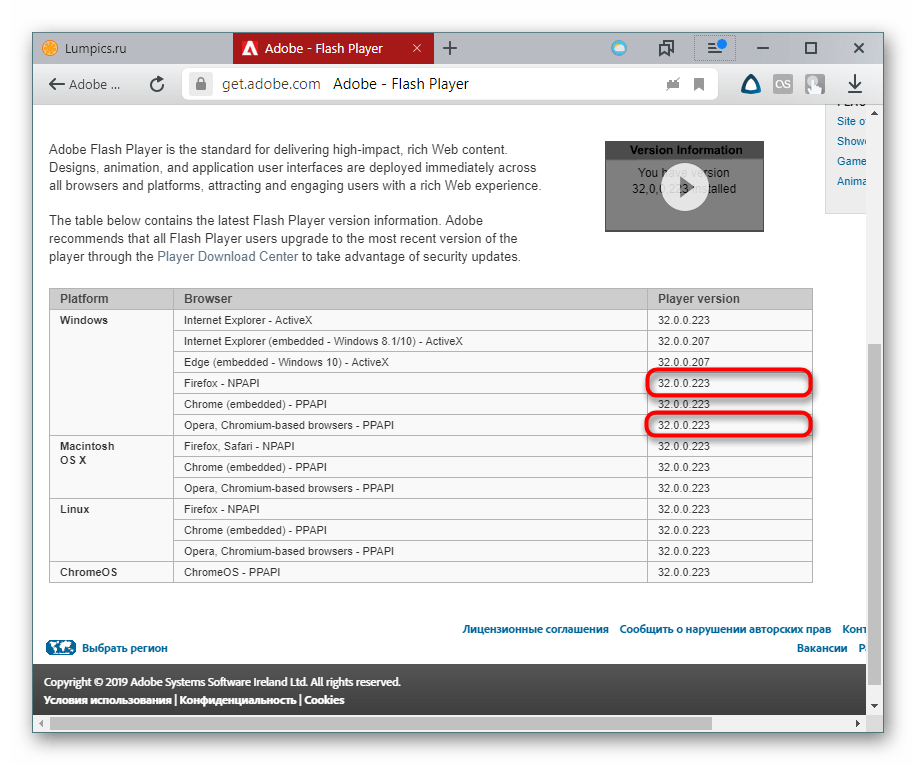This screenshot has height=765, width=916.
Task: Click the blocked plugin icon in address bar
Action: [x=673, y=85]
